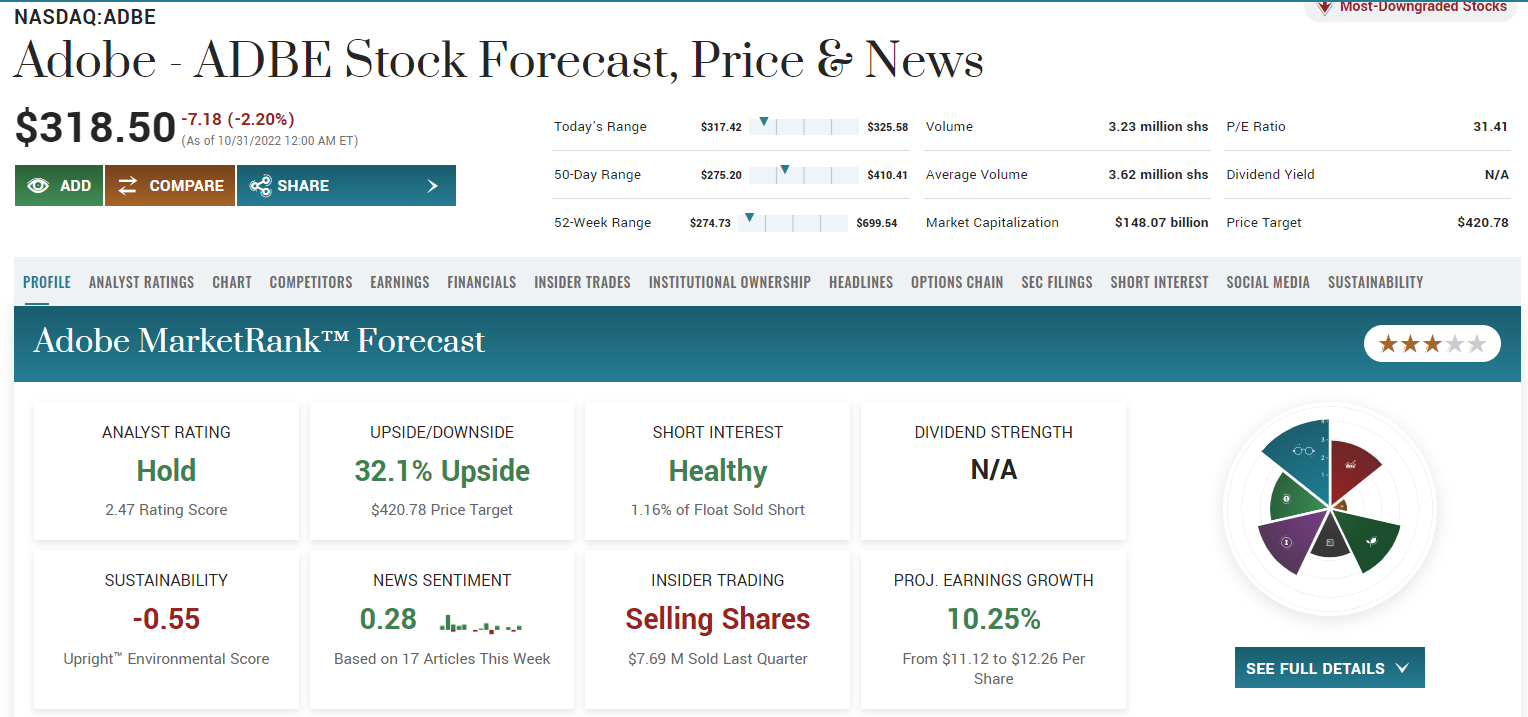Click the eye icon on the ADD button
1528x717 pixels.
point(38,186)
